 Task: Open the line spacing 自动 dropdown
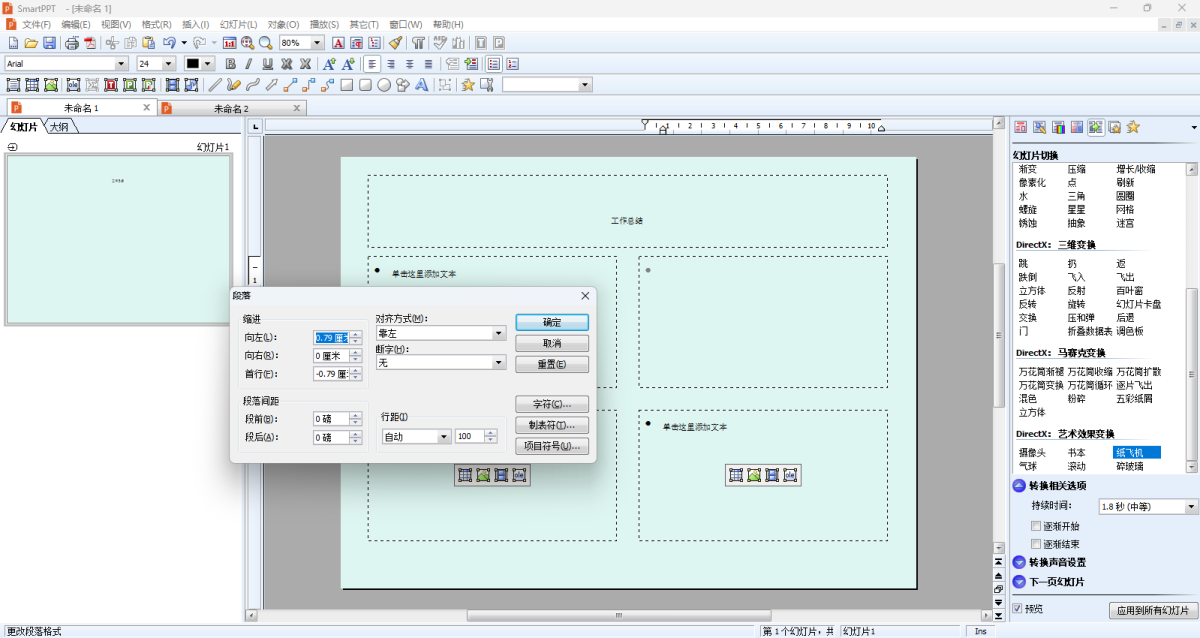(415, 436)
